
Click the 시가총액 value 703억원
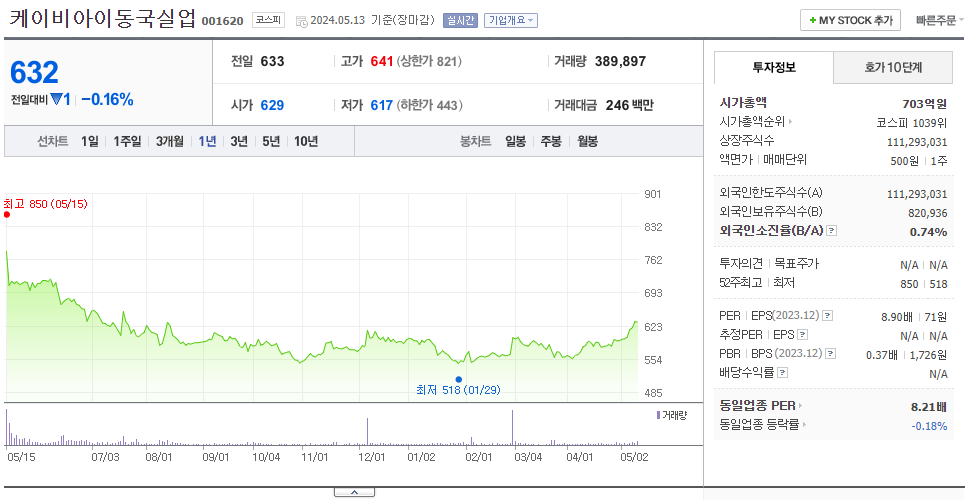click(924, 104)
